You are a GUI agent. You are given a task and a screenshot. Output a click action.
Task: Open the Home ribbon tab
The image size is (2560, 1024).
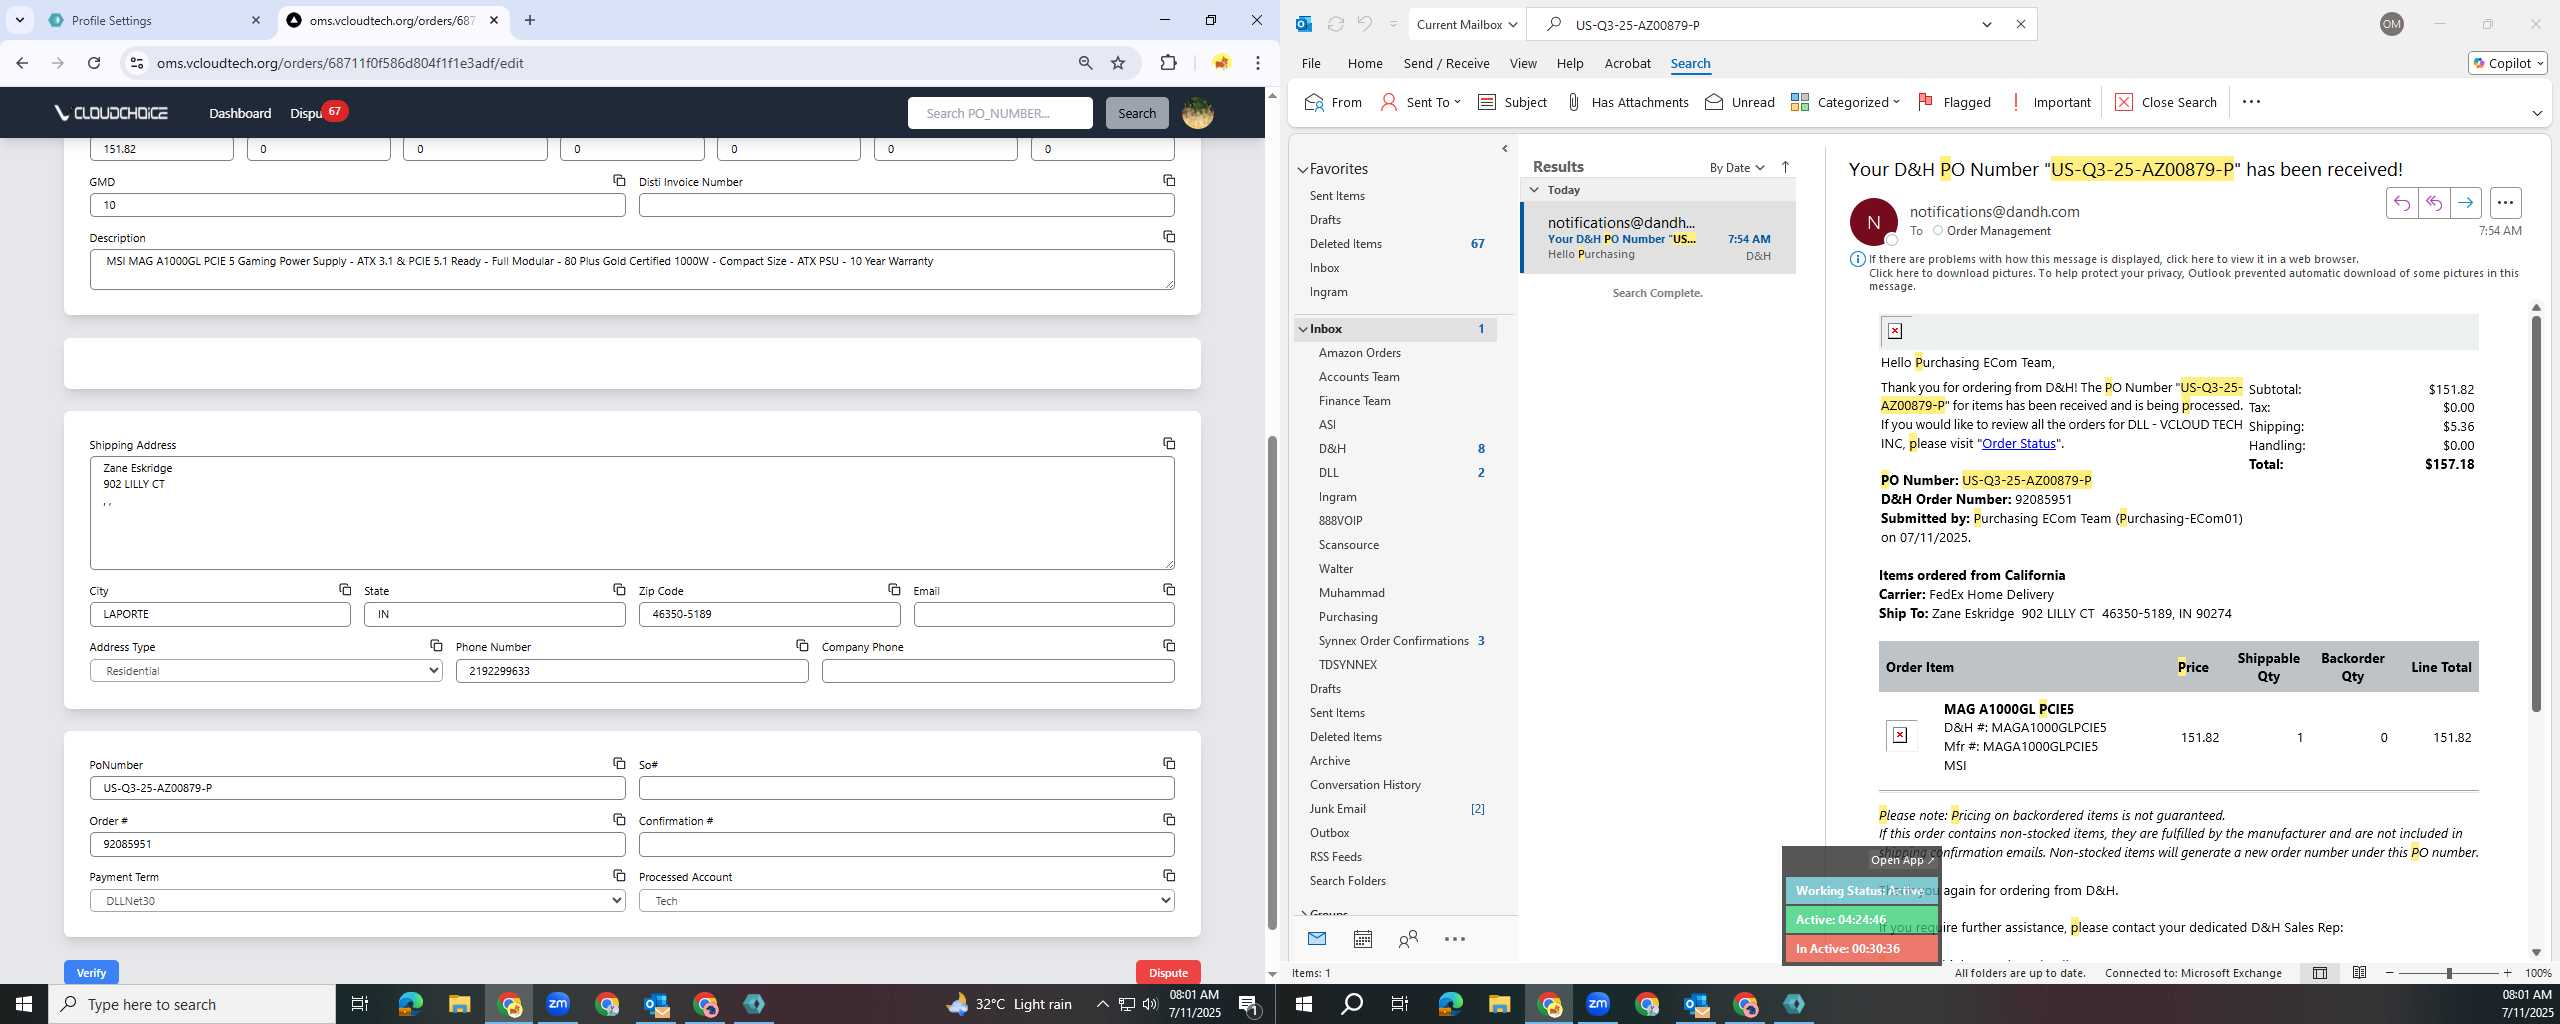click(1364, 63)
